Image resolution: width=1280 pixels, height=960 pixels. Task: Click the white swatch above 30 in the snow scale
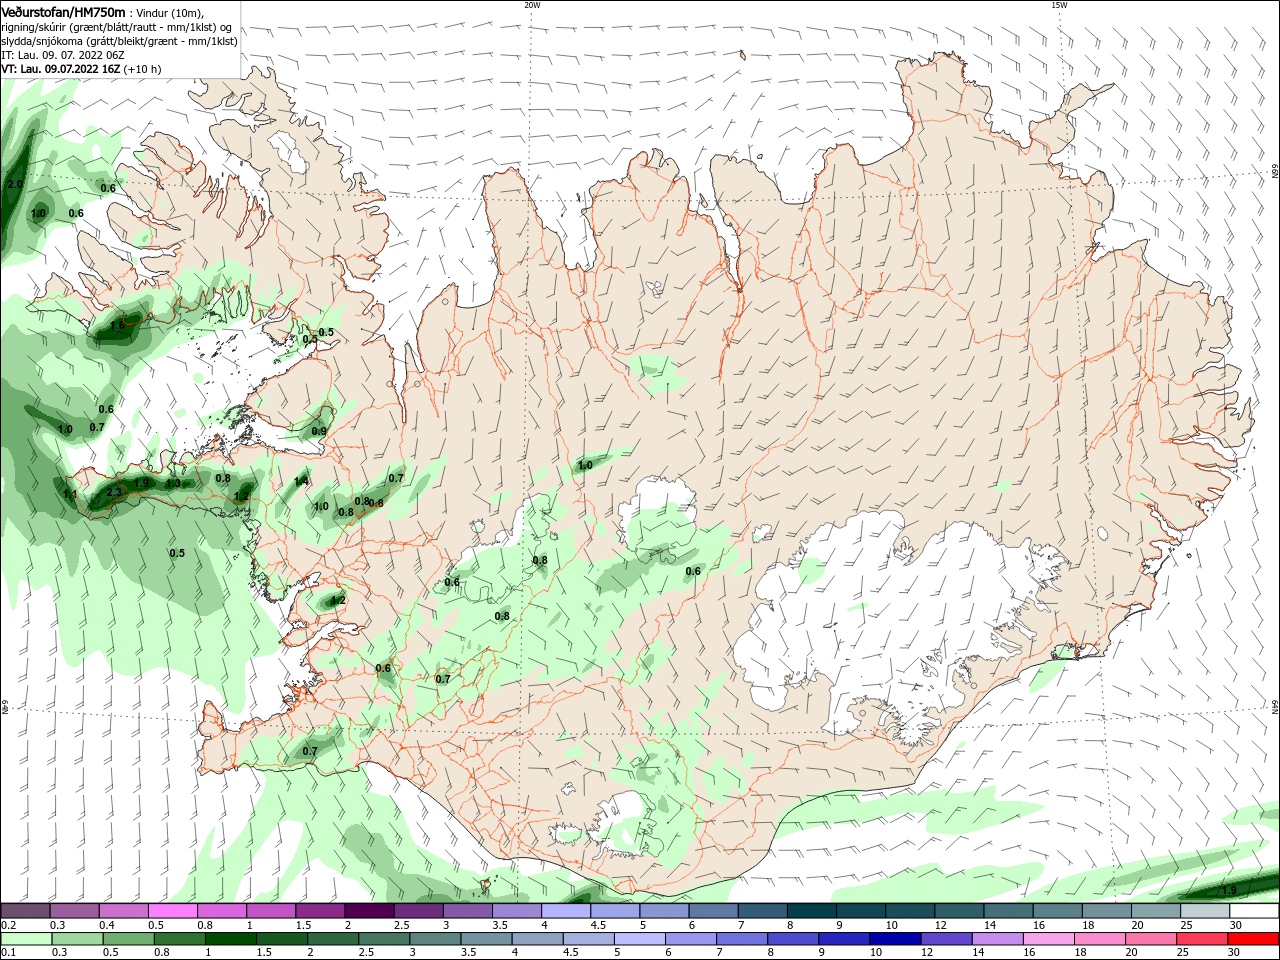(1254, 911)
